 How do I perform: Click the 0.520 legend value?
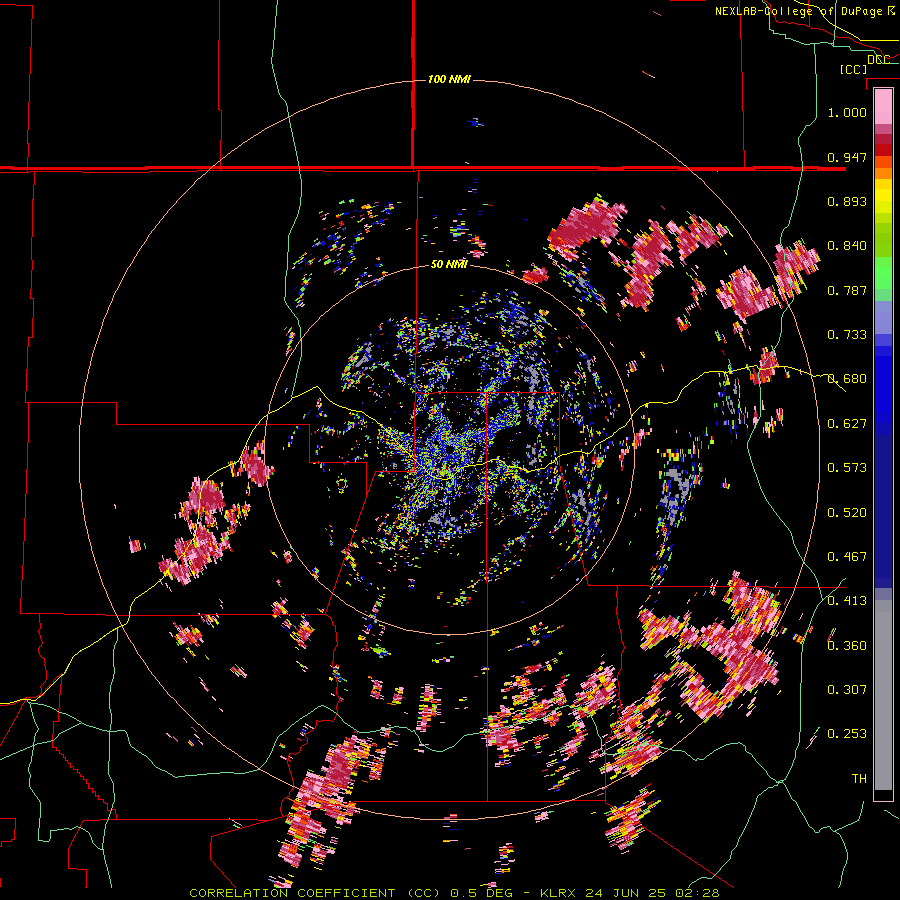click(847, 513)
